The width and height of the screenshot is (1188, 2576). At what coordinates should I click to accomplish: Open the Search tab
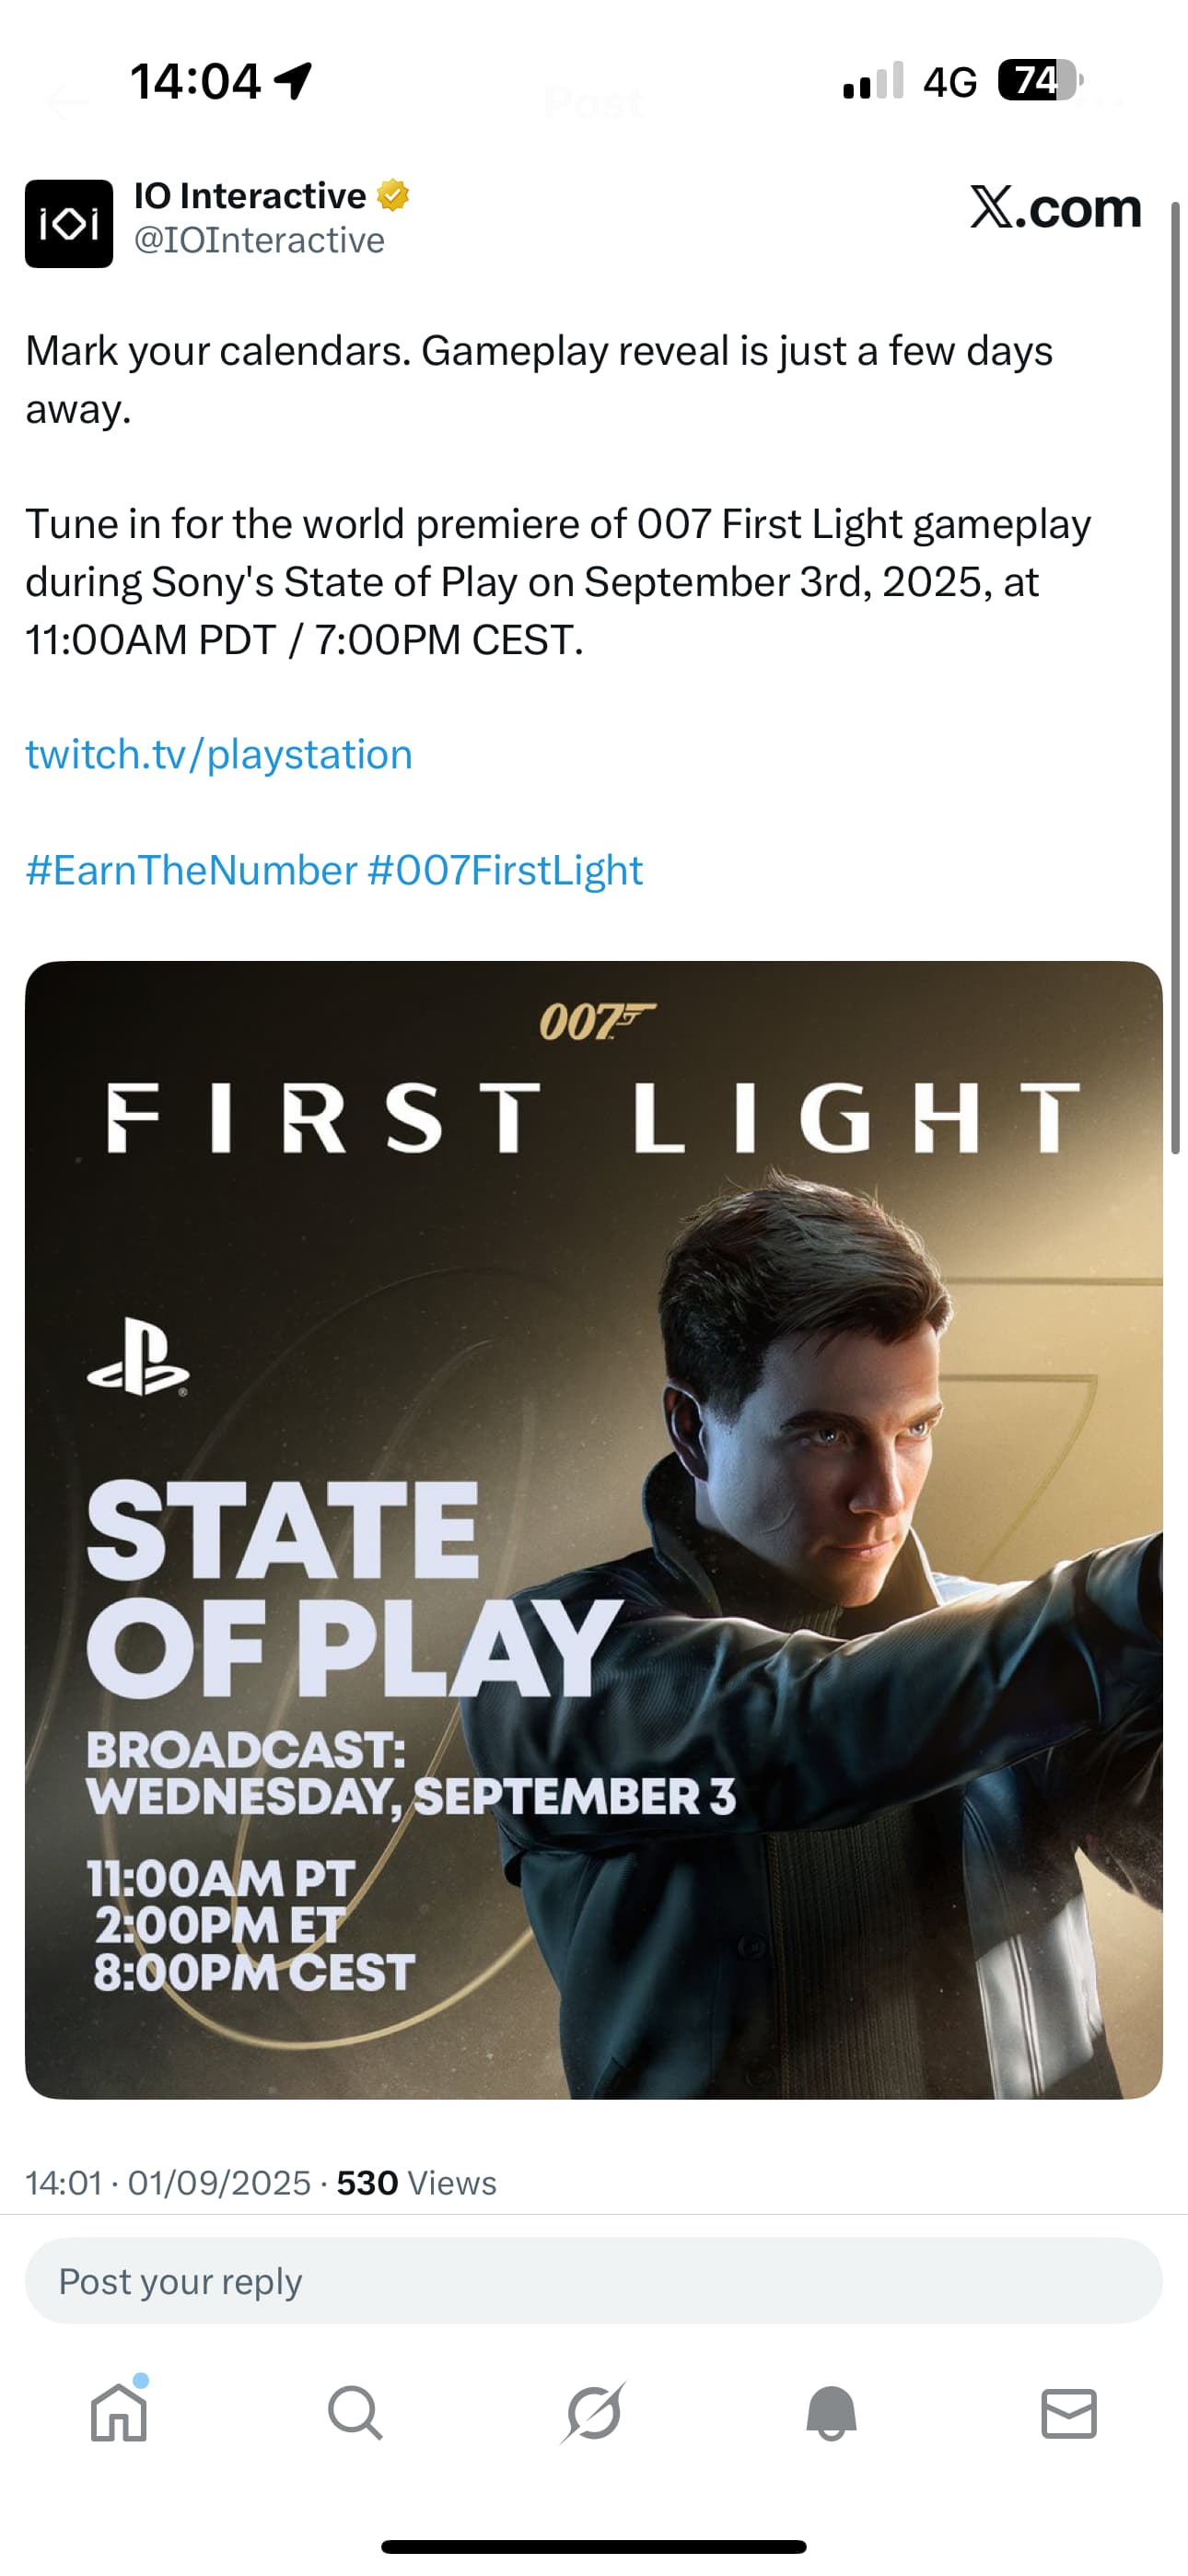[355, 2413]
